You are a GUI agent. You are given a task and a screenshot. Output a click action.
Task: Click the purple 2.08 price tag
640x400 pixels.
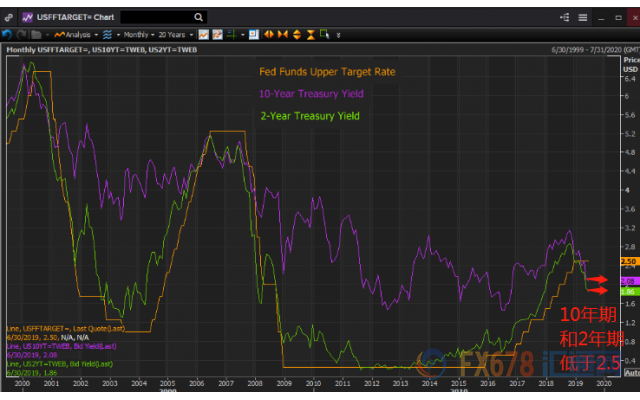coord(628,281)
